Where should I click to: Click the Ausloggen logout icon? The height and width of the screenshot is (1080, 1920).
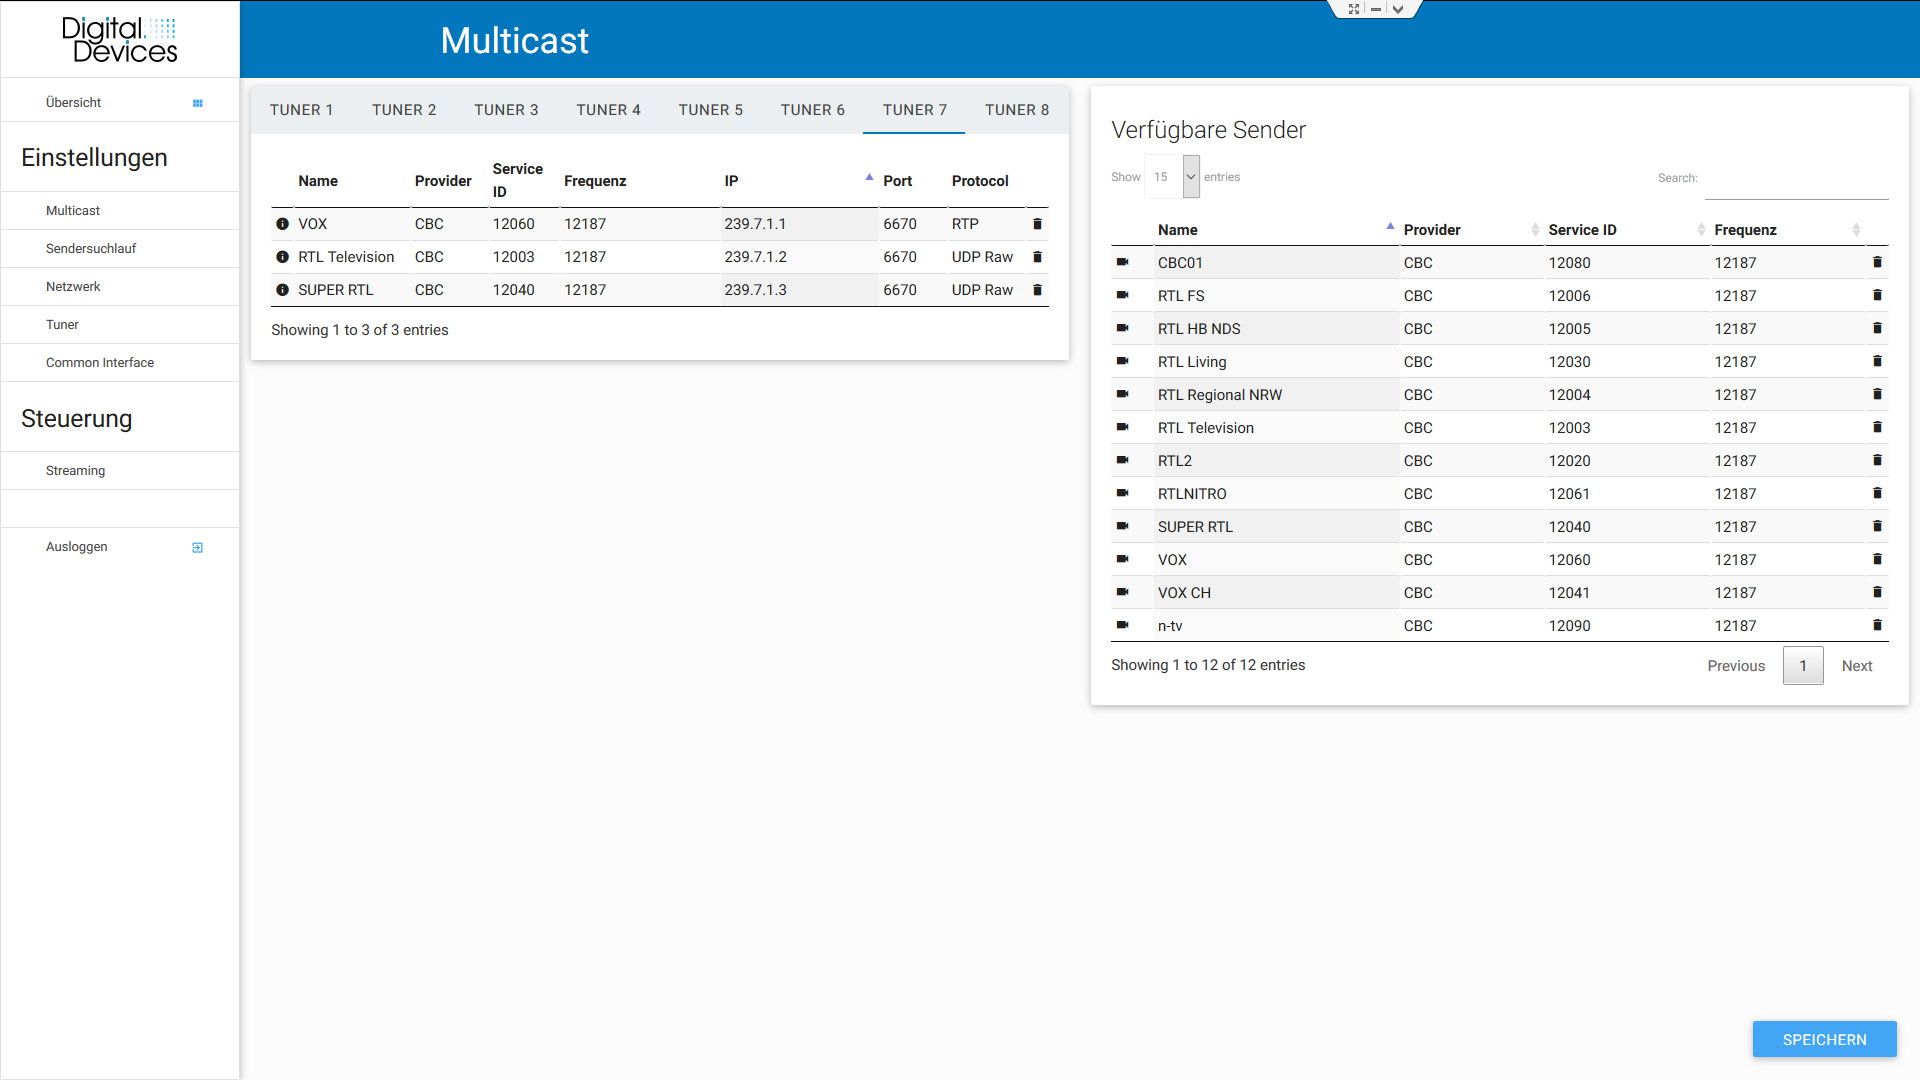(197, 547)
